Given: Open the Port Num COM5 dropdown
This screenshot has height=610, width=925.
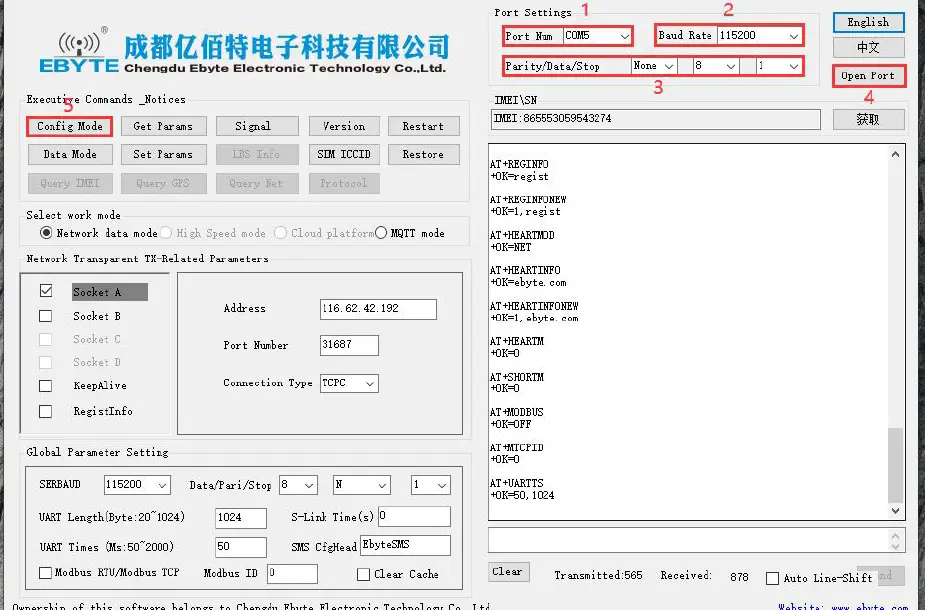Looking at the screenshot, I should click(x=598, y=36).
